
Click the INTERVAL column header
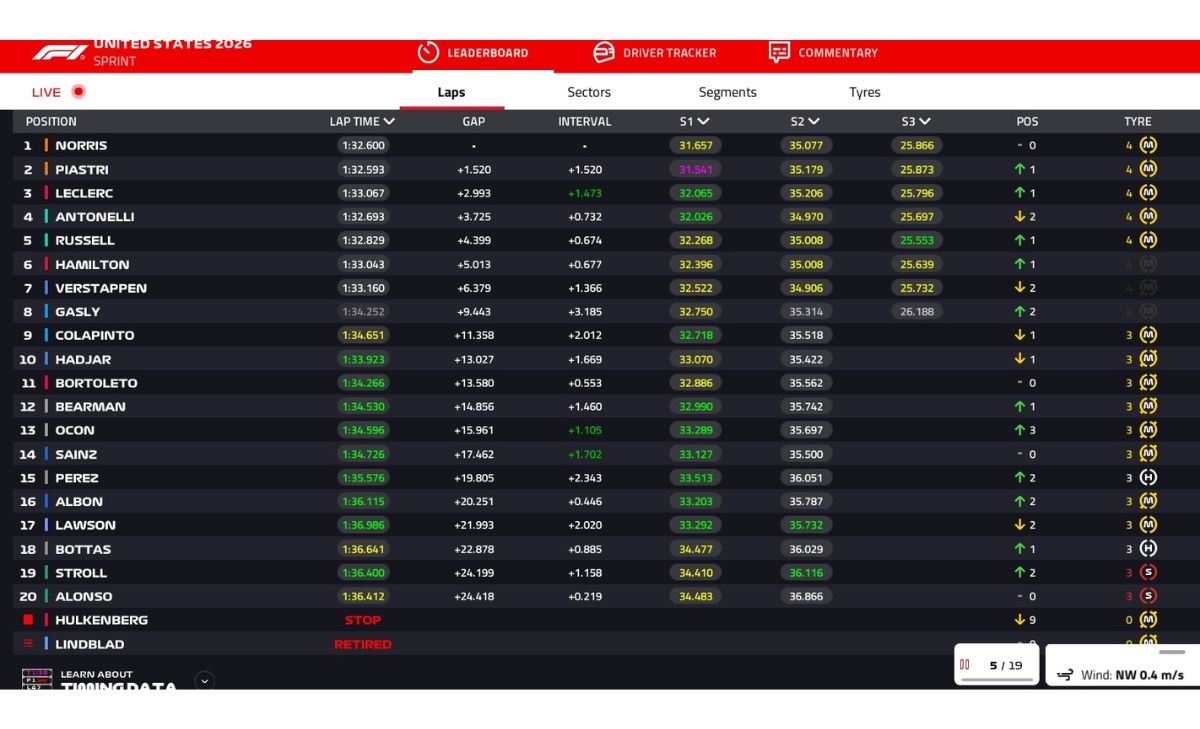point(585,122)
